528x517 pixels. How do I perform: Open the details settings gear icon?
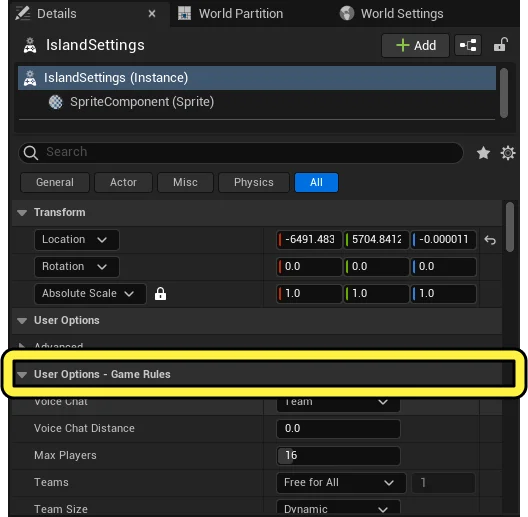pos(508,153)
